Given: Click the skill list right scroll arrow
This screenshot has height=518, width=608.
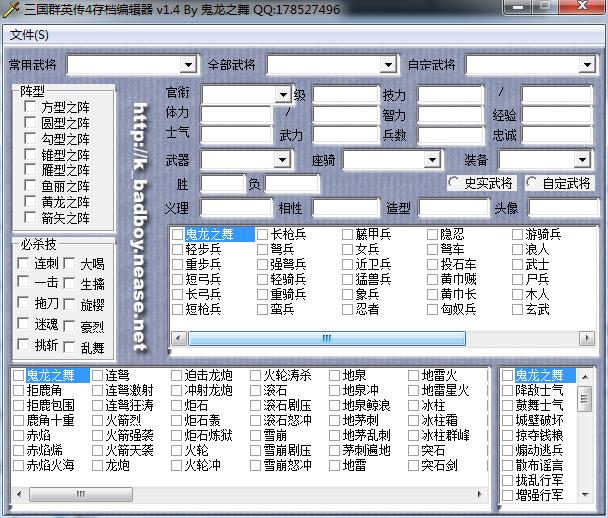Looking at the screenshot, I should [479, 494].
